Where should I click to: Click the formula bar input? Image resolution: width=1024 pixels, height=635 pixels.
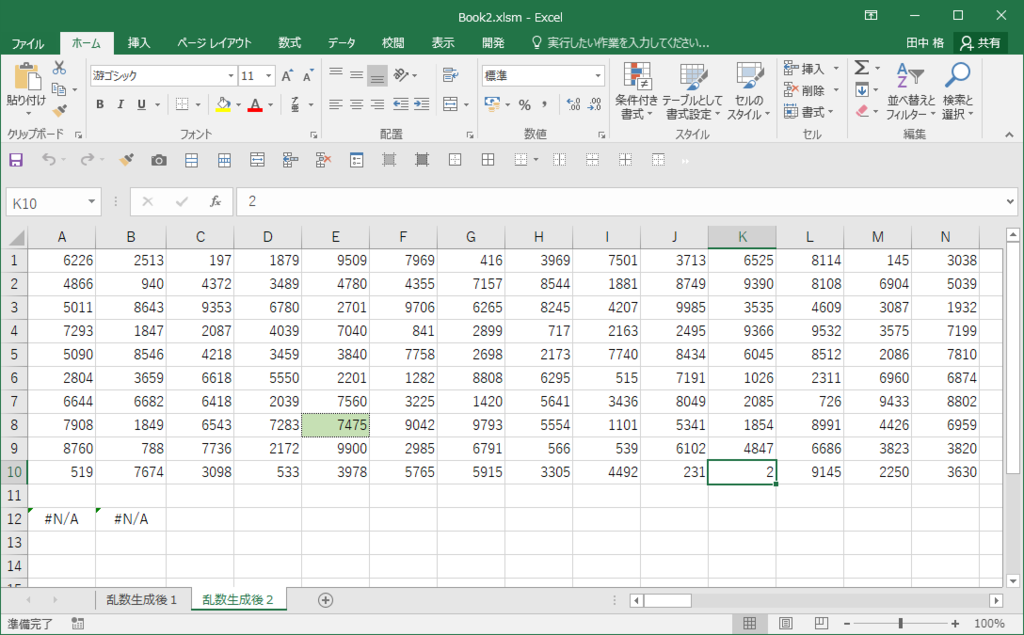click(620, 202)
